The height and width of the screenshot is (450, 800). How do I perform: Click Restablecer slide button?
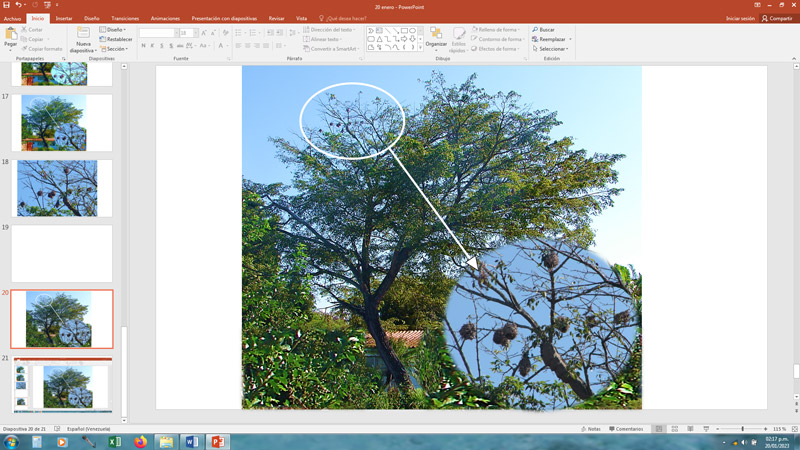click(x=116, y=39)
